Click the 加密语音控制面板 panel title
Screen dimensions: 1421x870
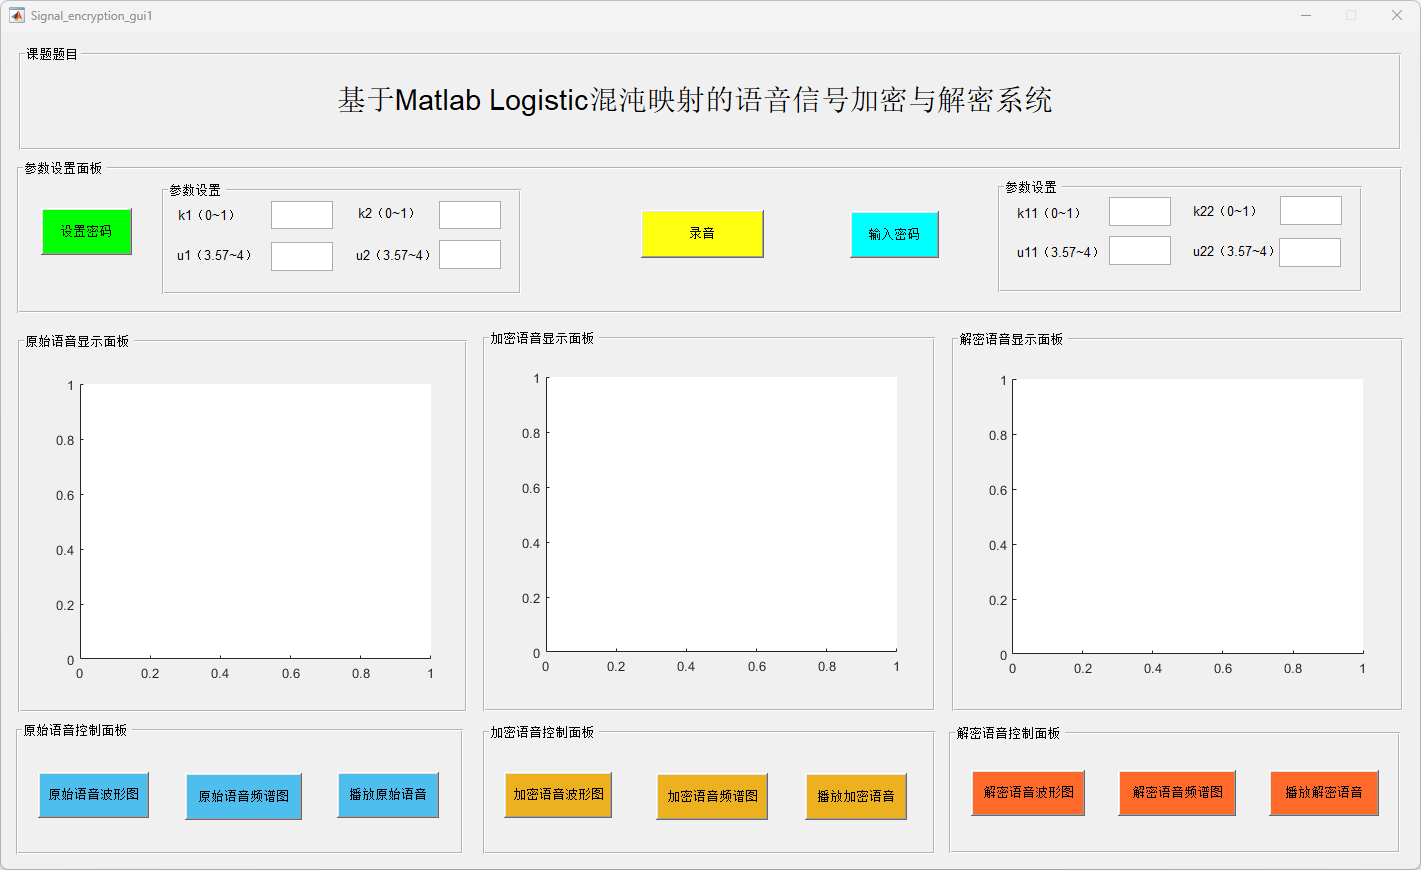542,733
